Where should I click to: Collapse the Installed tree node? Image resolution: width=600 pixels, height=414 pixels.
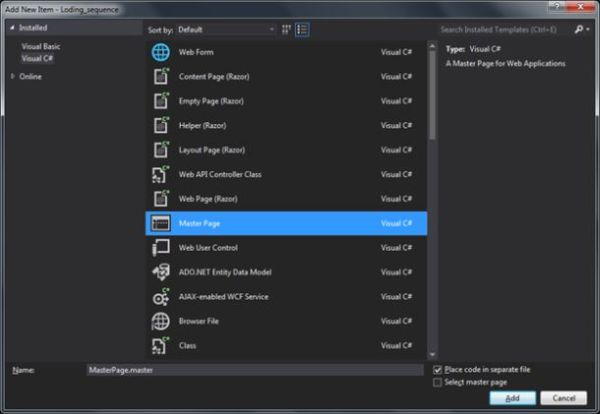point(12,28)
